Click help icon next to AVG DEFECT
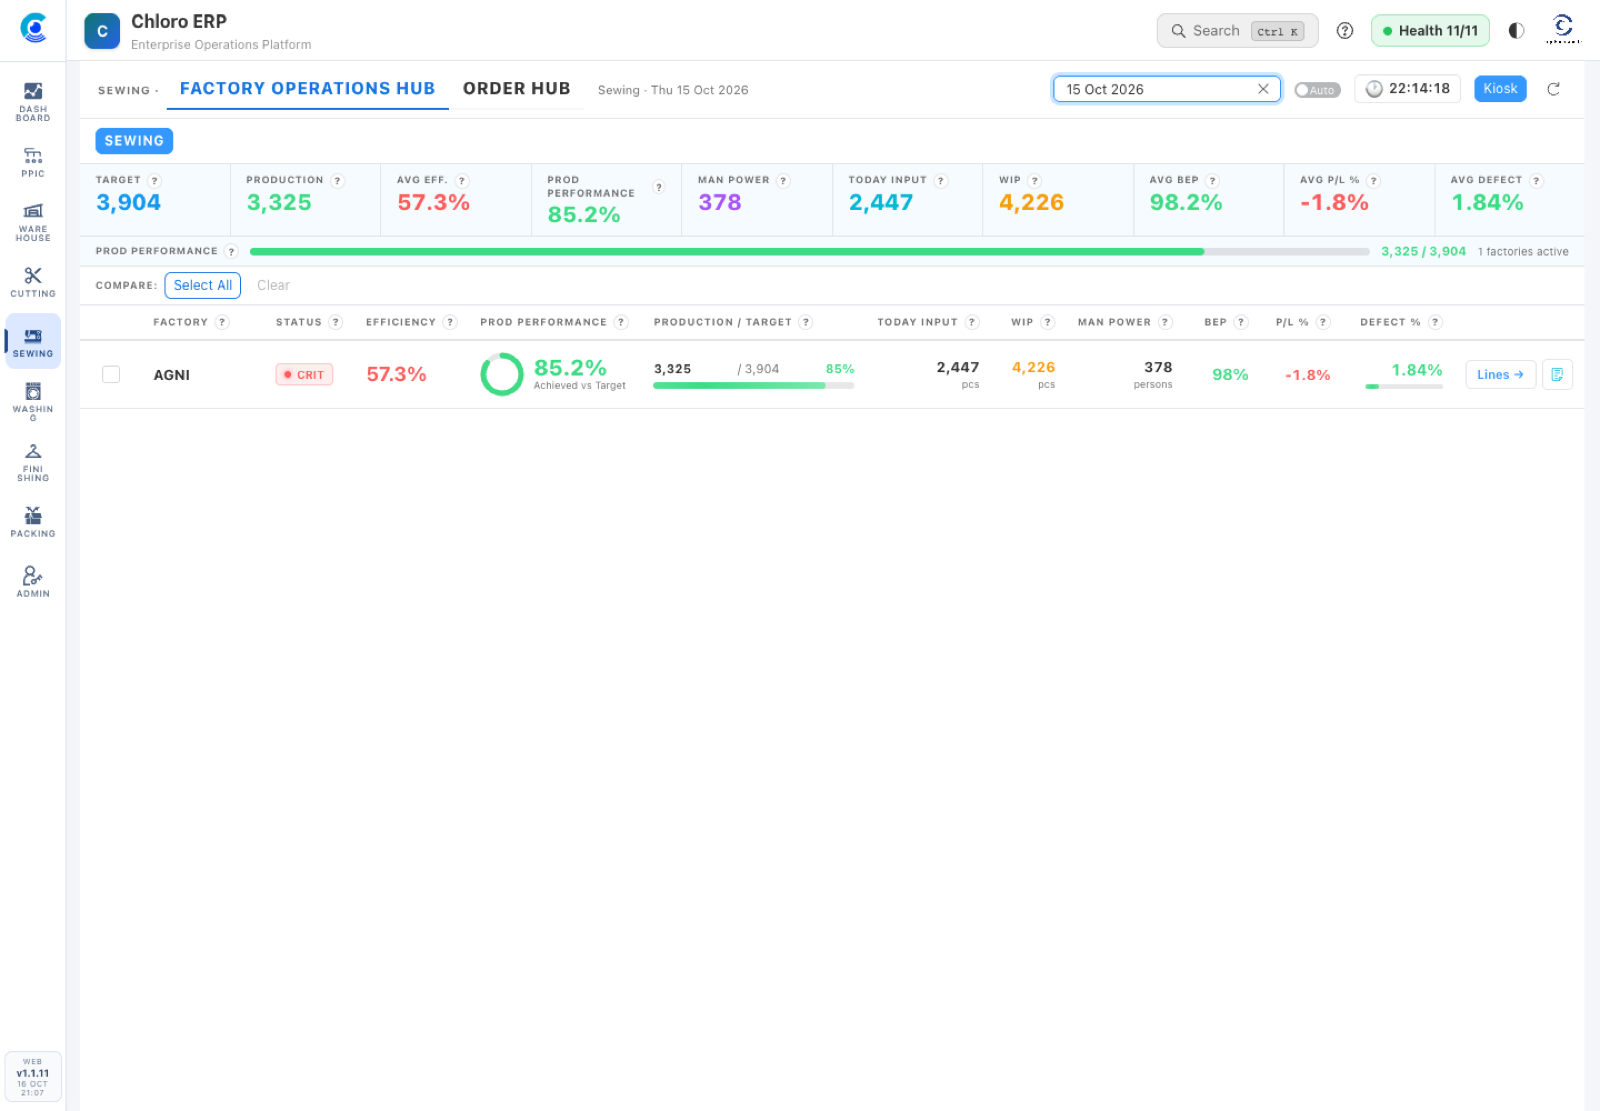Viewport: 1600px width, 1111px height. (1537, 181)
